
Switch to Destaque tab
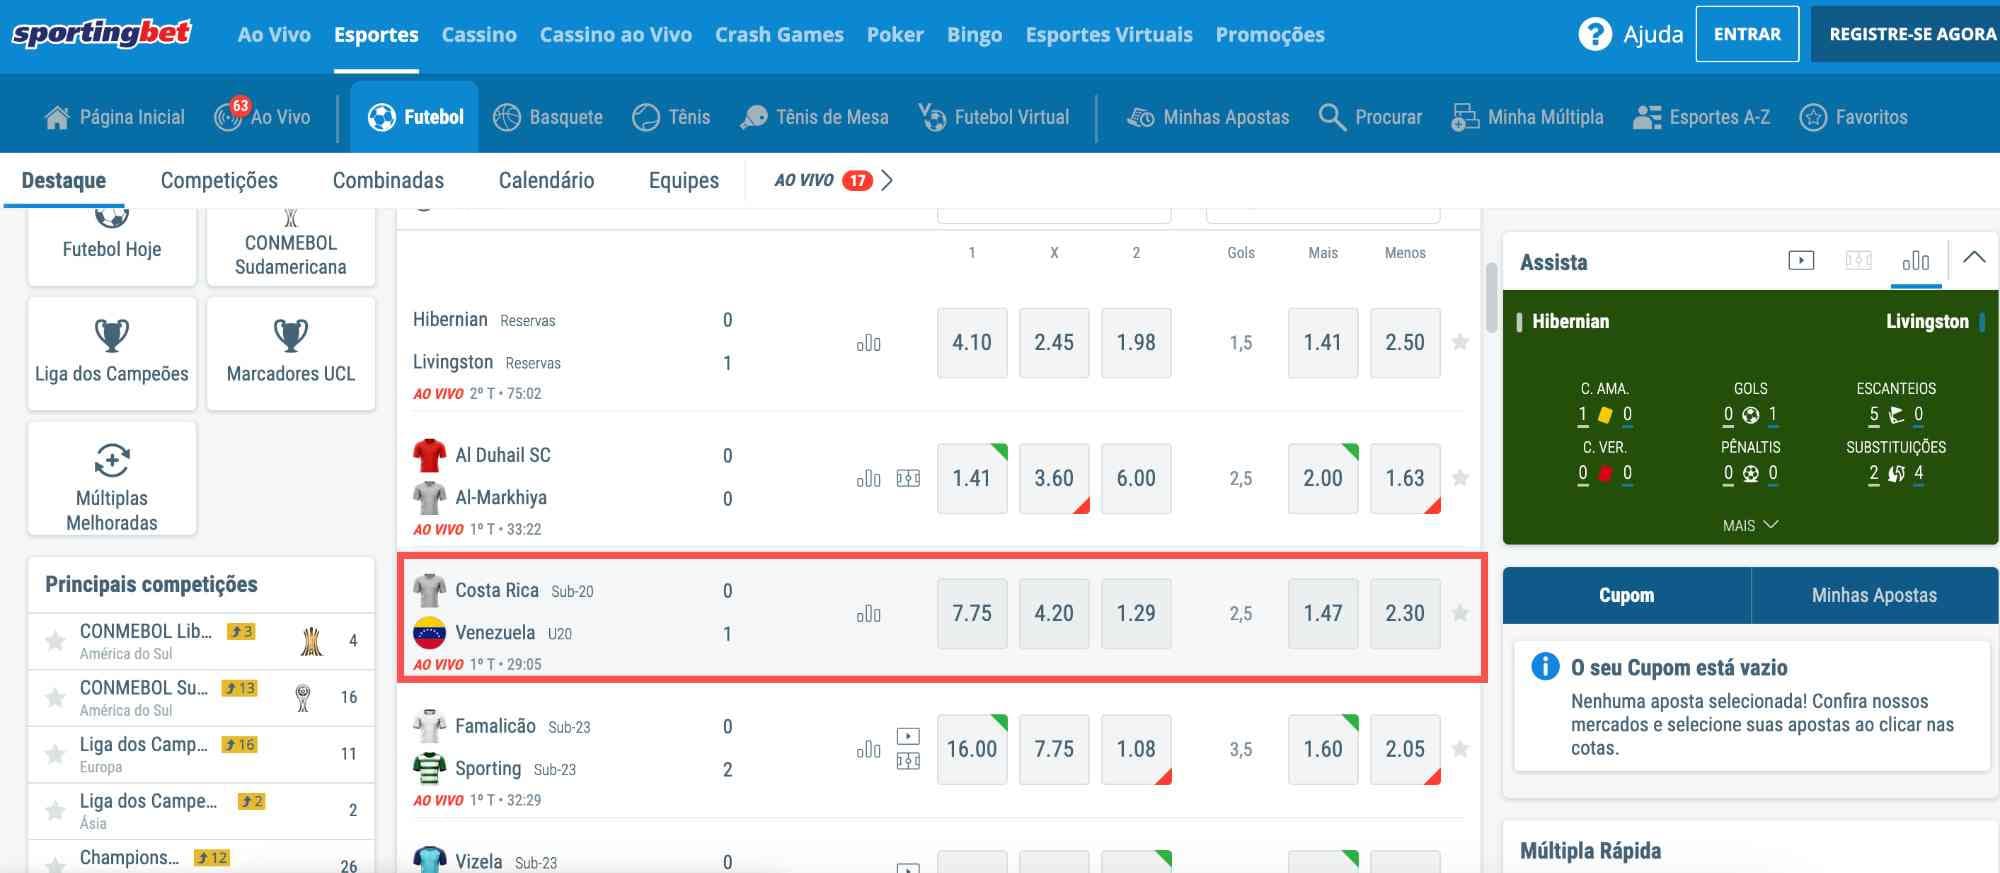64,181
